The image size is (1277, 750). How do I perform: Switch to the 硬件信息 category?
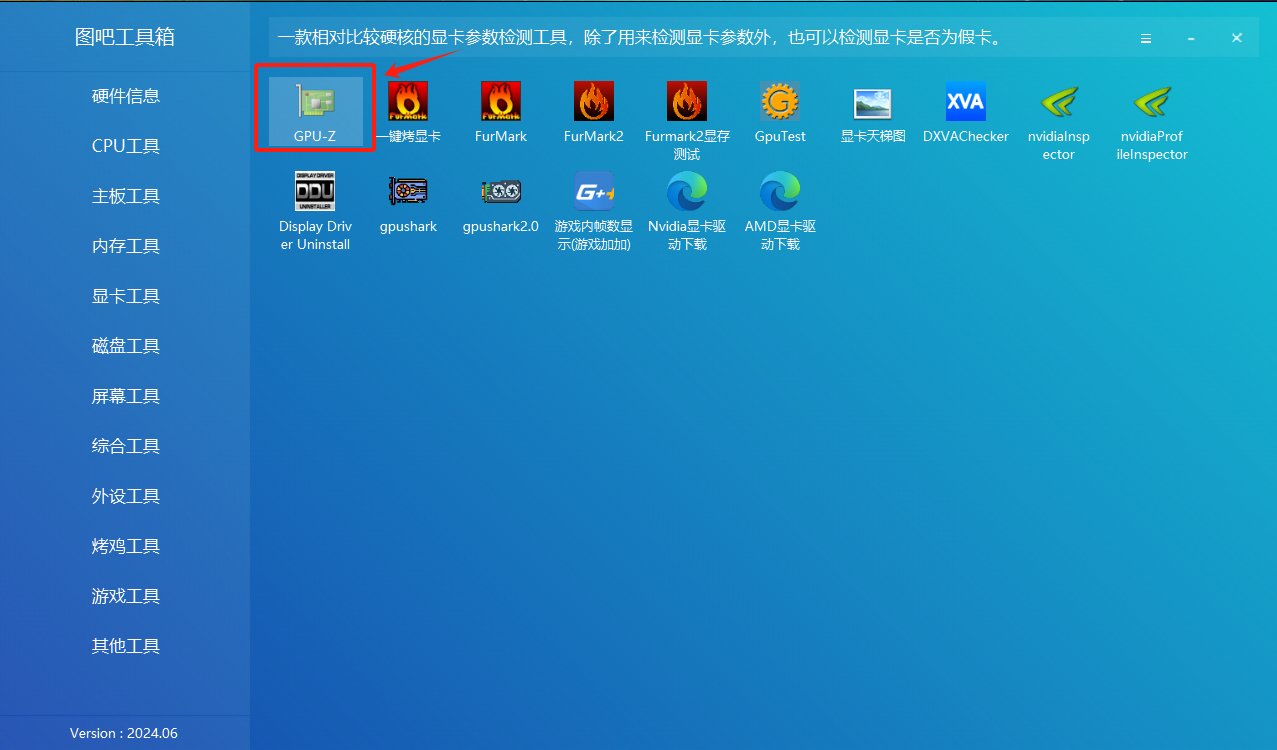click(125, 96)
